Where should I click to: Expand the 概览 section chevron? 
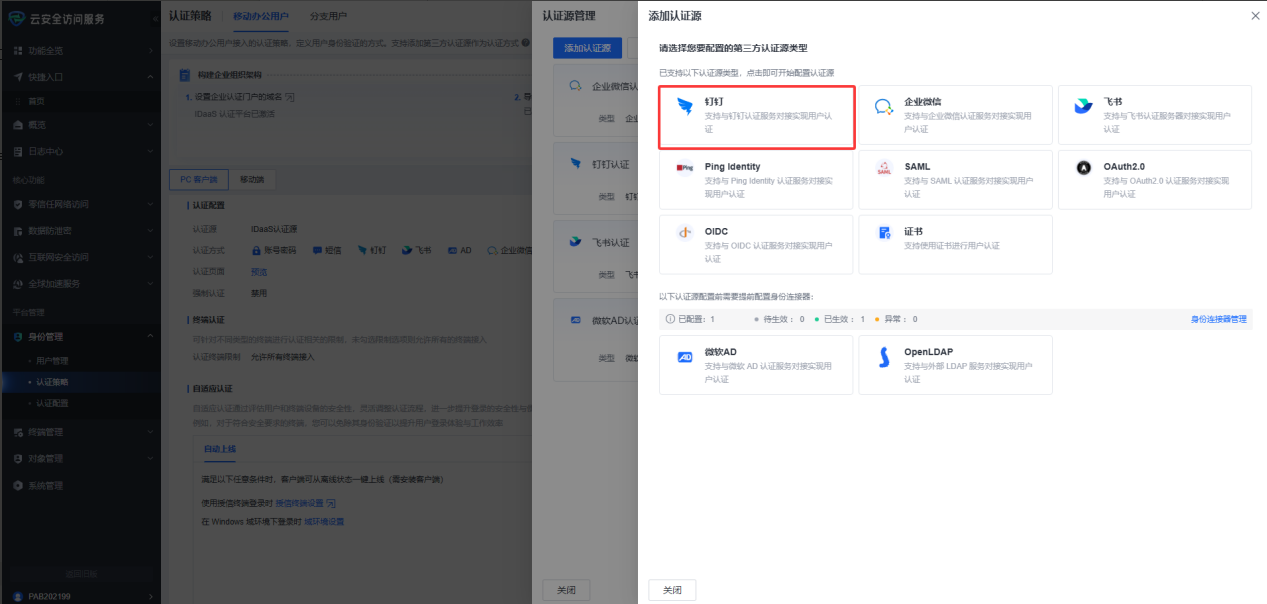pyautogui.click(x=151, y=125)
